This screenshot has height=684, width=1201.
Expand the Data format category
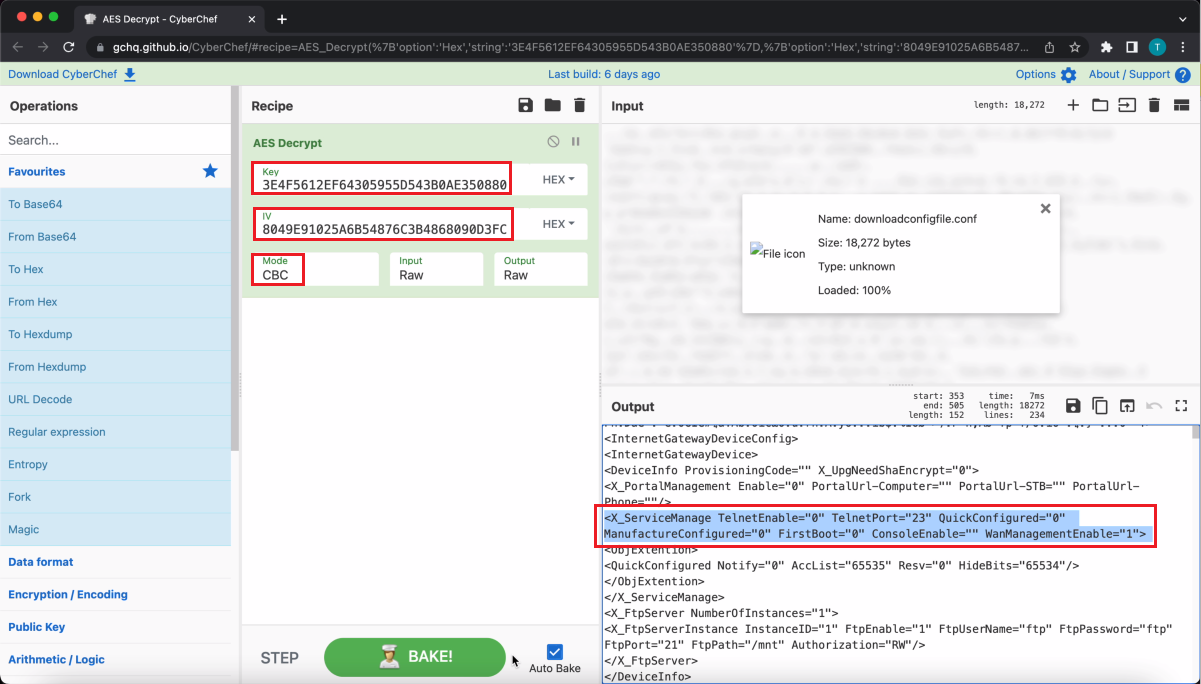pos(115,562)
